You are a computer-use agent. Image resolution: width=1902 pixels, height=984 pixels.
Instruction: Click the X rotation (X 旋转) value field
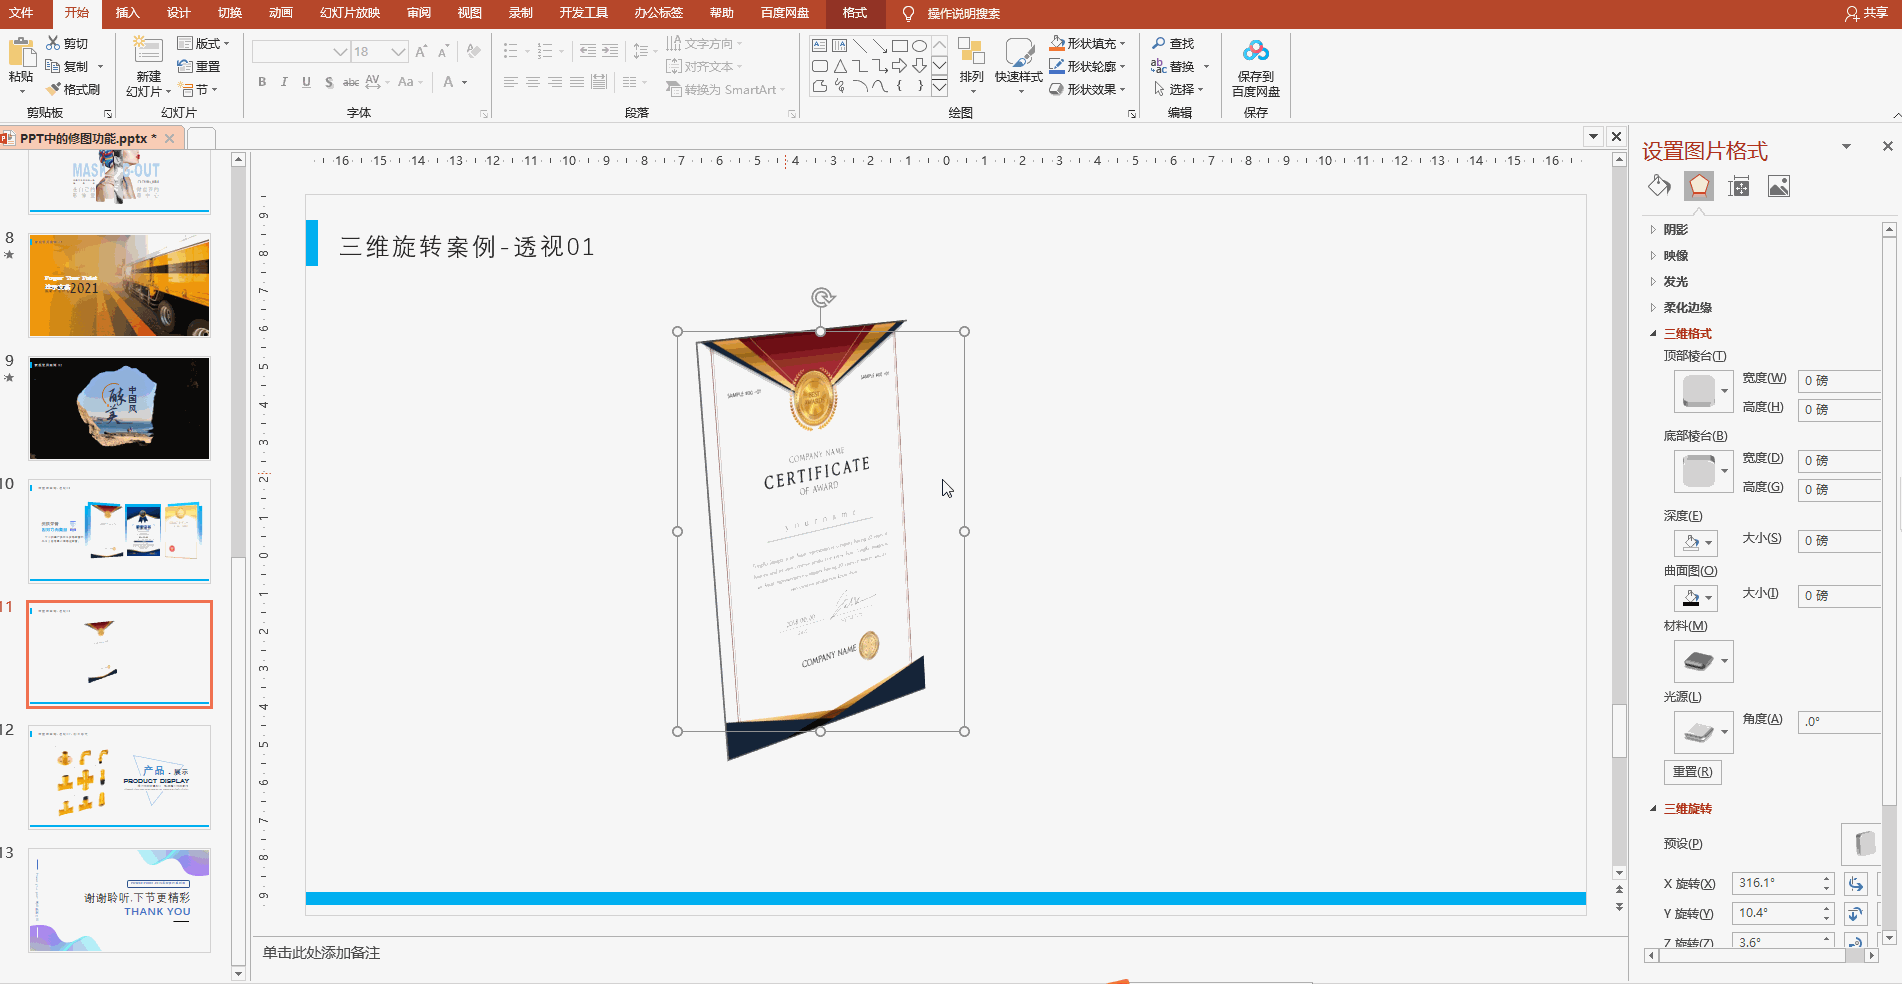pos(1776,883)
